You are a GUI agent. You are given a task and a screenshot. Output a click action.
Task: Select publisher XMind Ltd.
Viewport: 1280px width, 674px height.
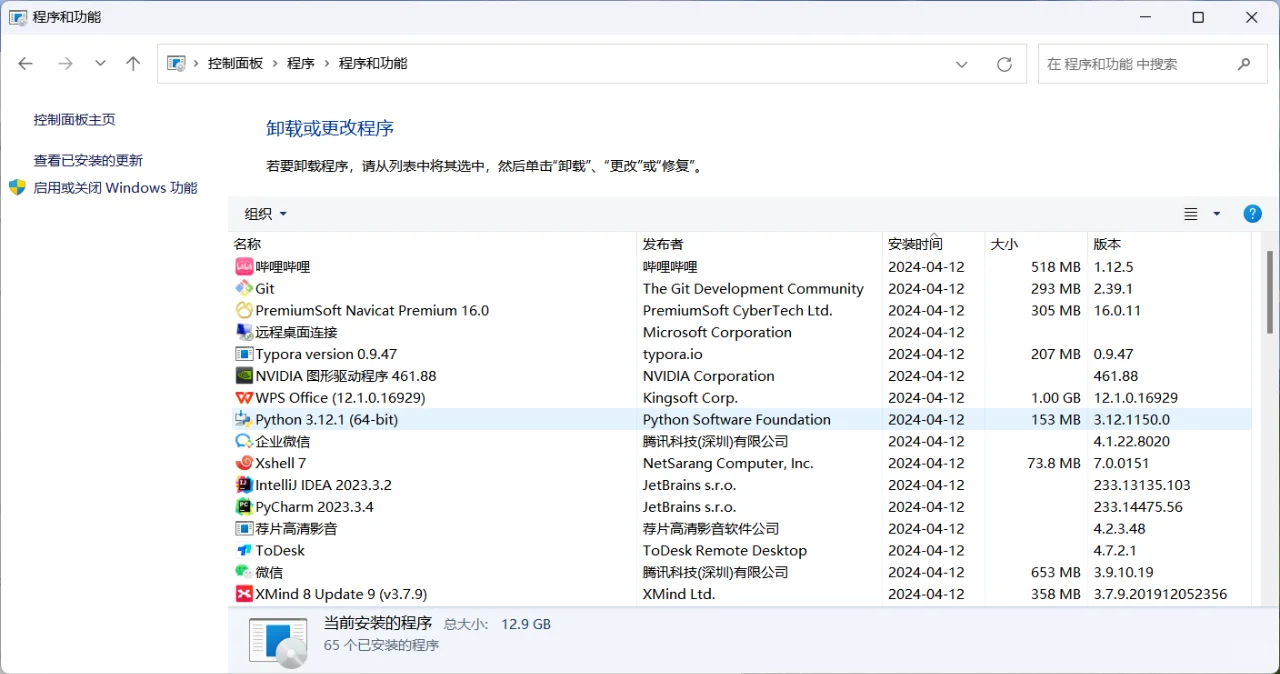tap(679, 594)
